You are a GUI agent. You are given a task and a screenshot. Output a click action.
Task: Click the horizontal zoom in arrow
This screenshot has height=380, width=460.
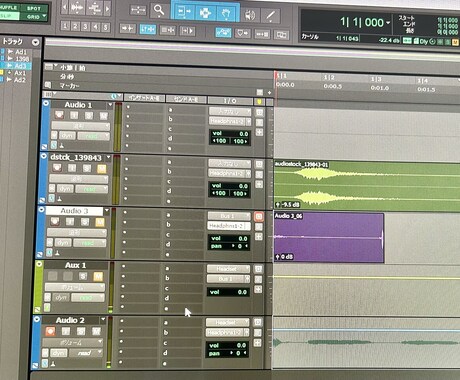[x=107, y=9]
